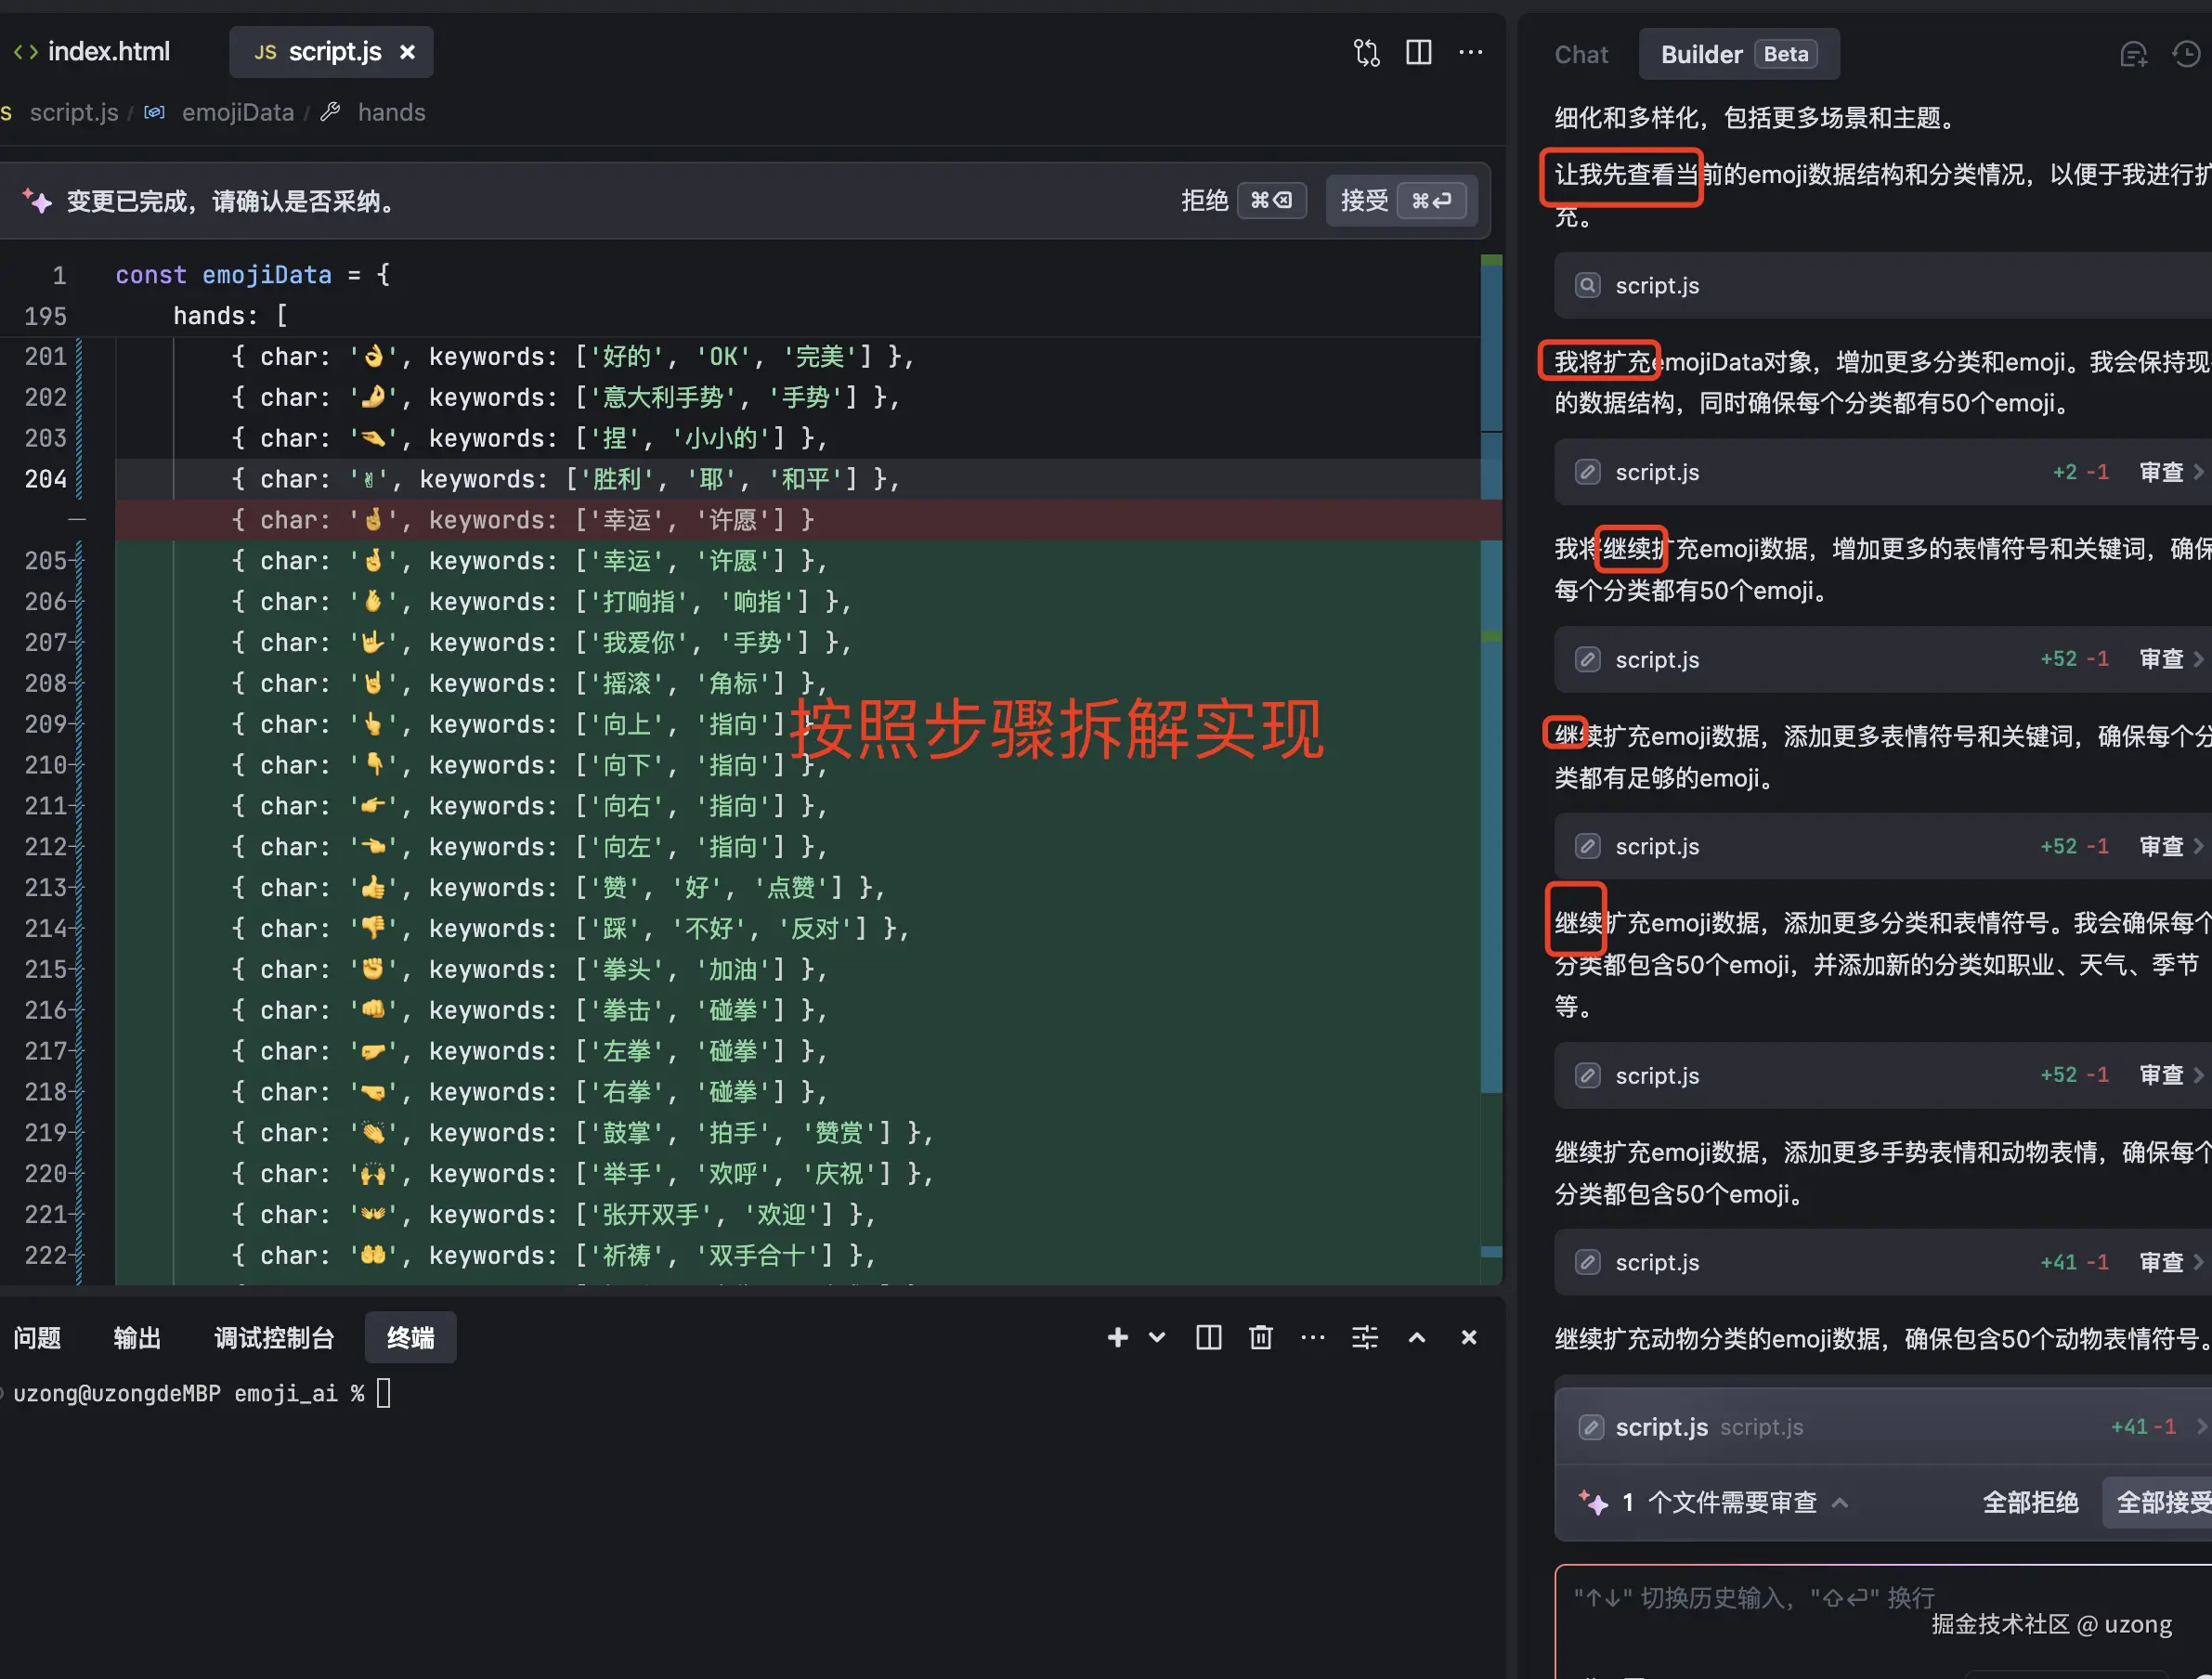Open new terminal profile dropdown arrow
Viewport: 2212px width, 1679px height.
coord(1157,1337)
